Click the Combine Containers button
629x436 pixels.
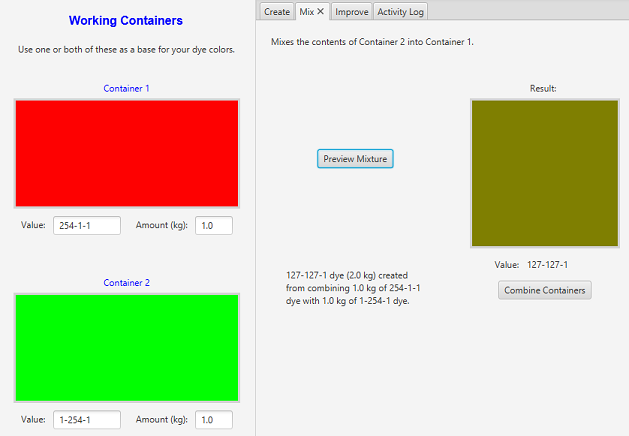pos(545,290)
